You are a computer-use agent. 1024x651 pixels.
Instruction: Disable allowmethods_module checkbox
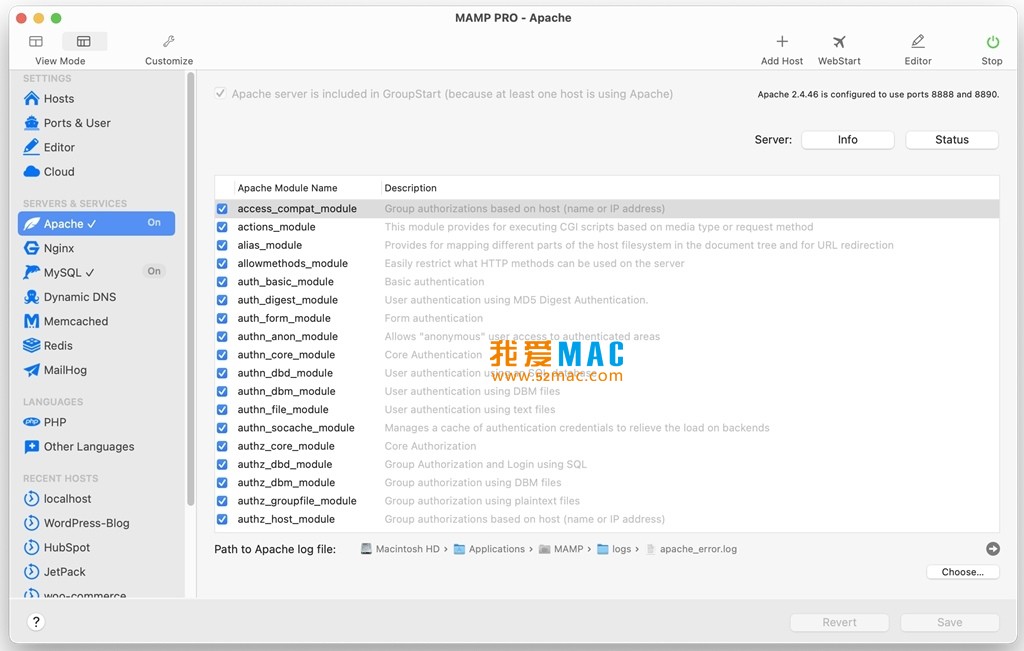tap(222, 264)
